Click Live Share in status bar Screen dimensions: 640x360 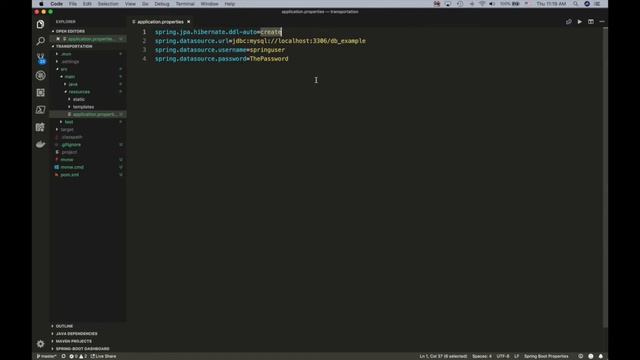[x=103, y=356]
